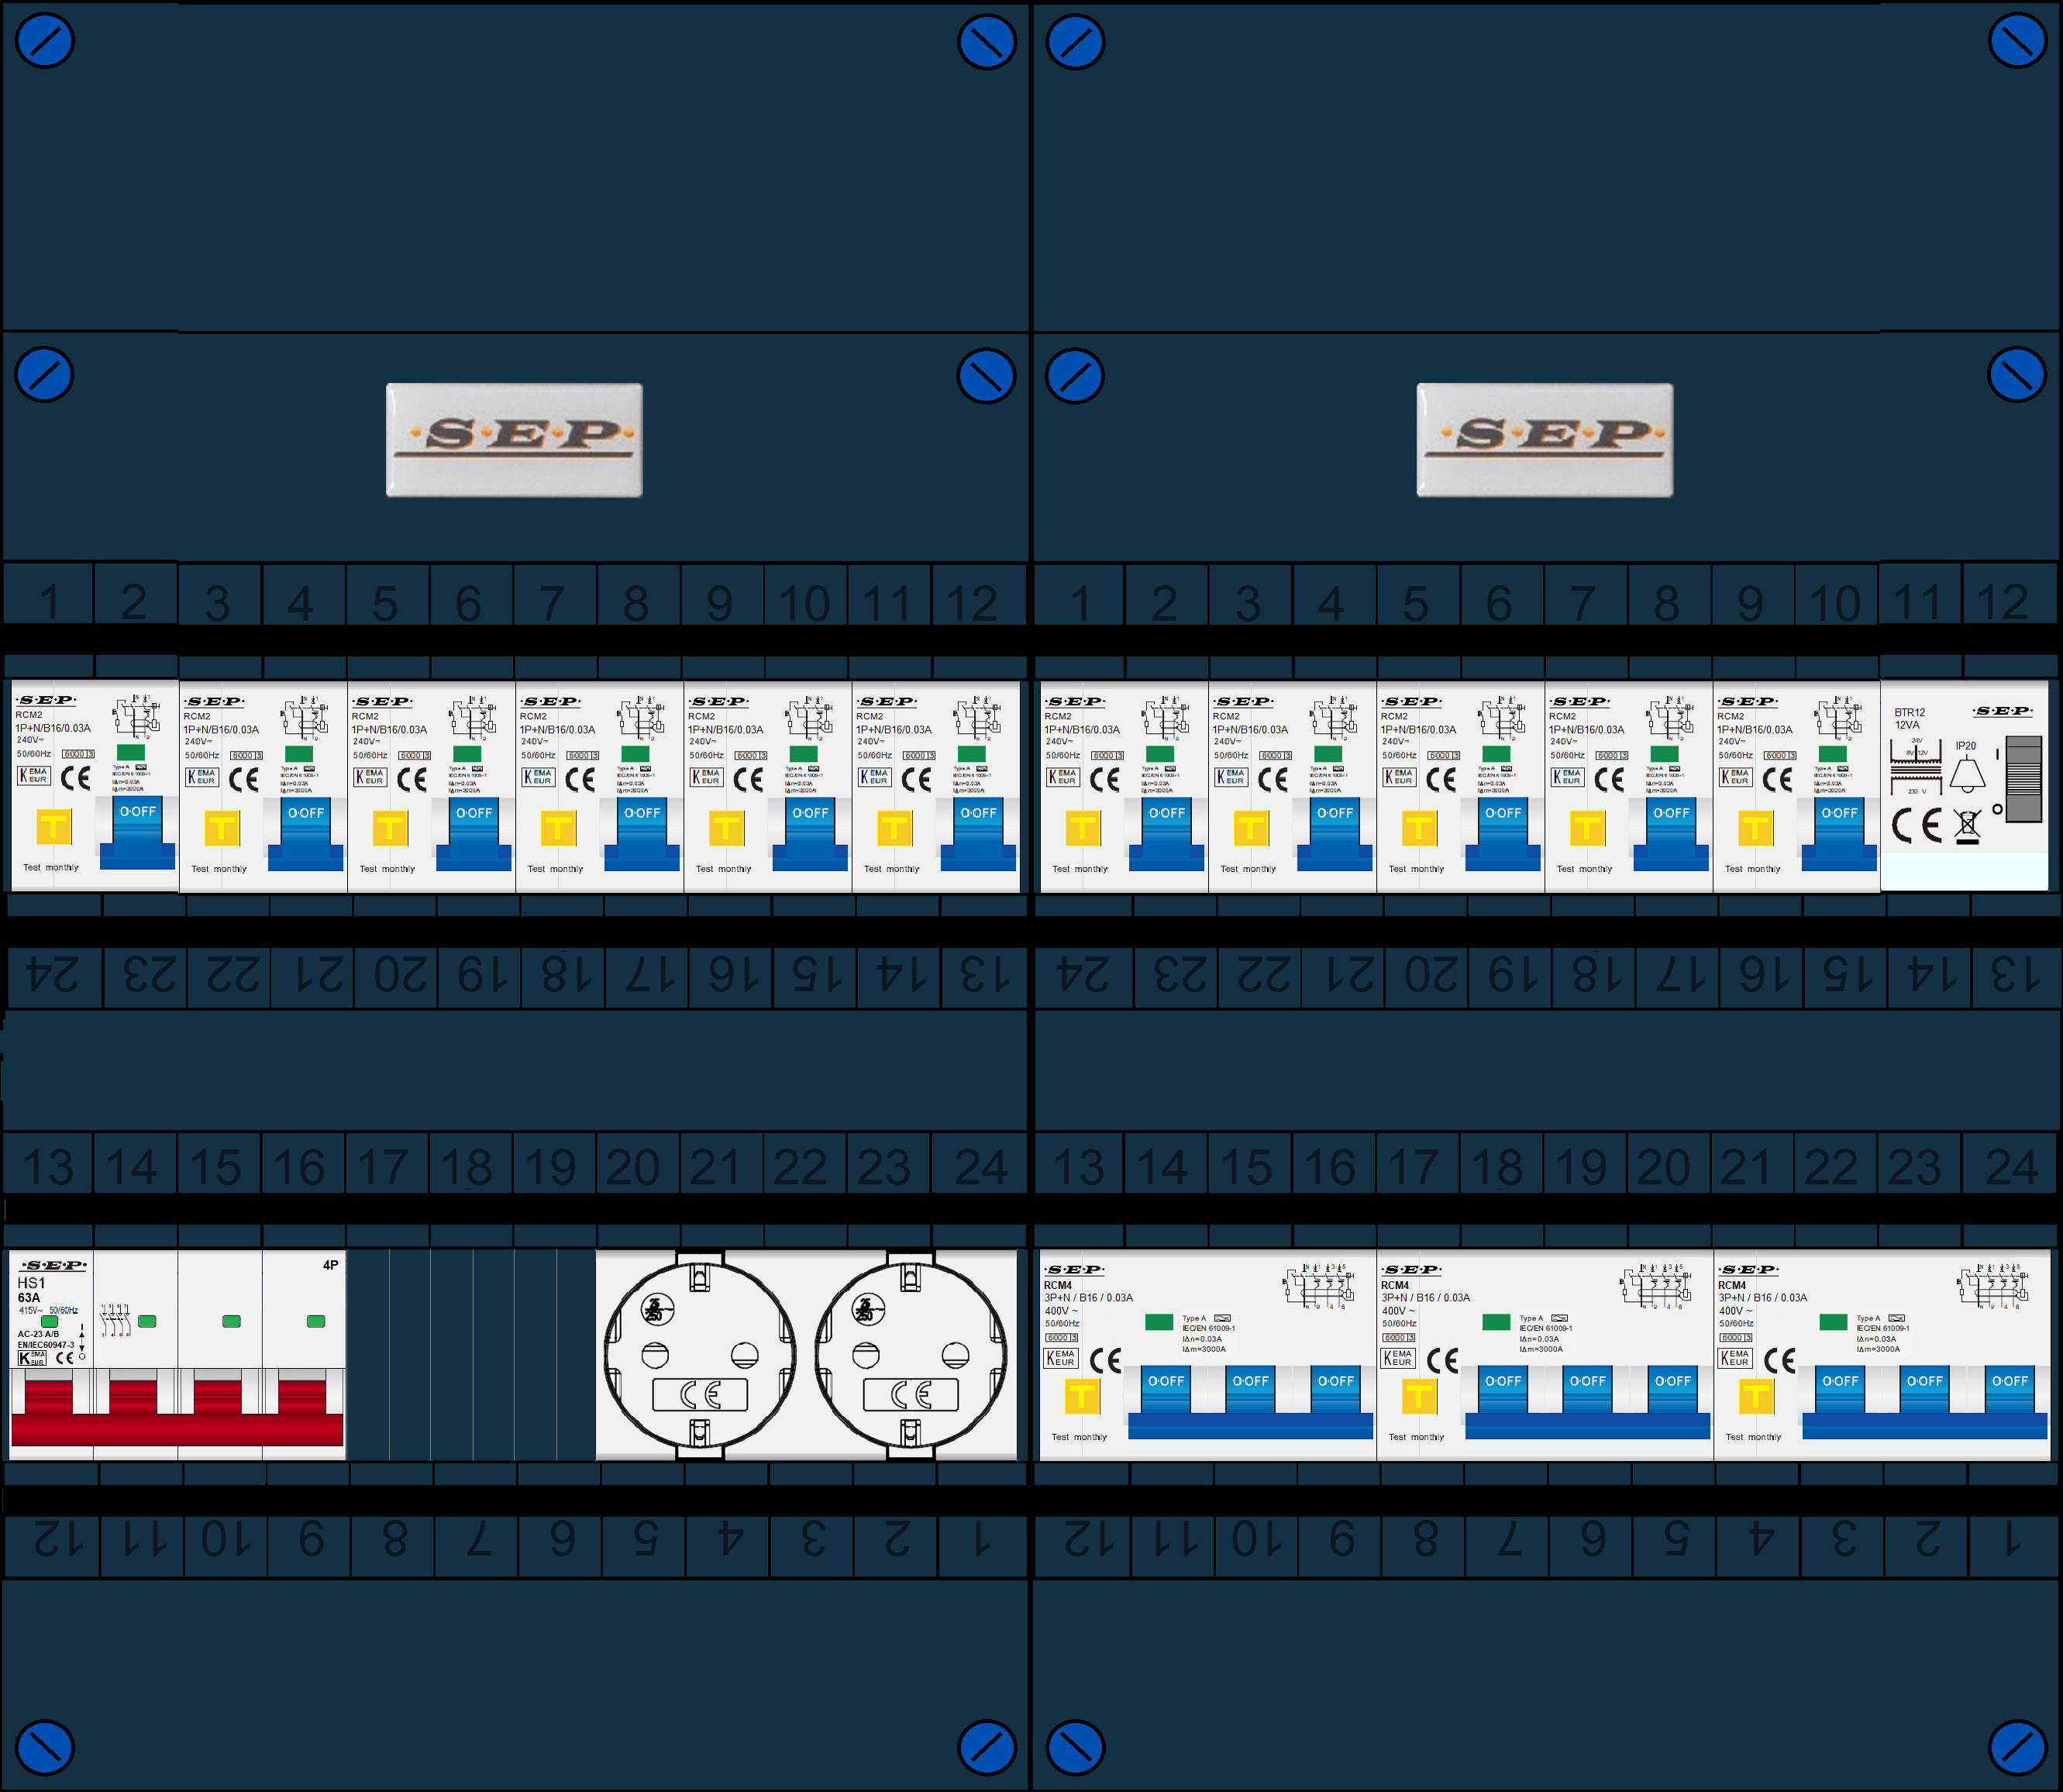This screenshot has height=1792, width=2063.
Task: Click the blue screw left of the left SEP logo plate
Action: [x=45, y=375]
